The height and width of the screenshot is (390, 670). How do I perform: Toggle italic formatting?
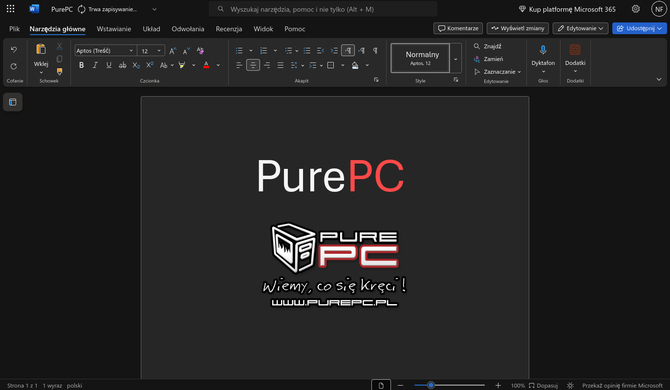[x=95, y=65]
